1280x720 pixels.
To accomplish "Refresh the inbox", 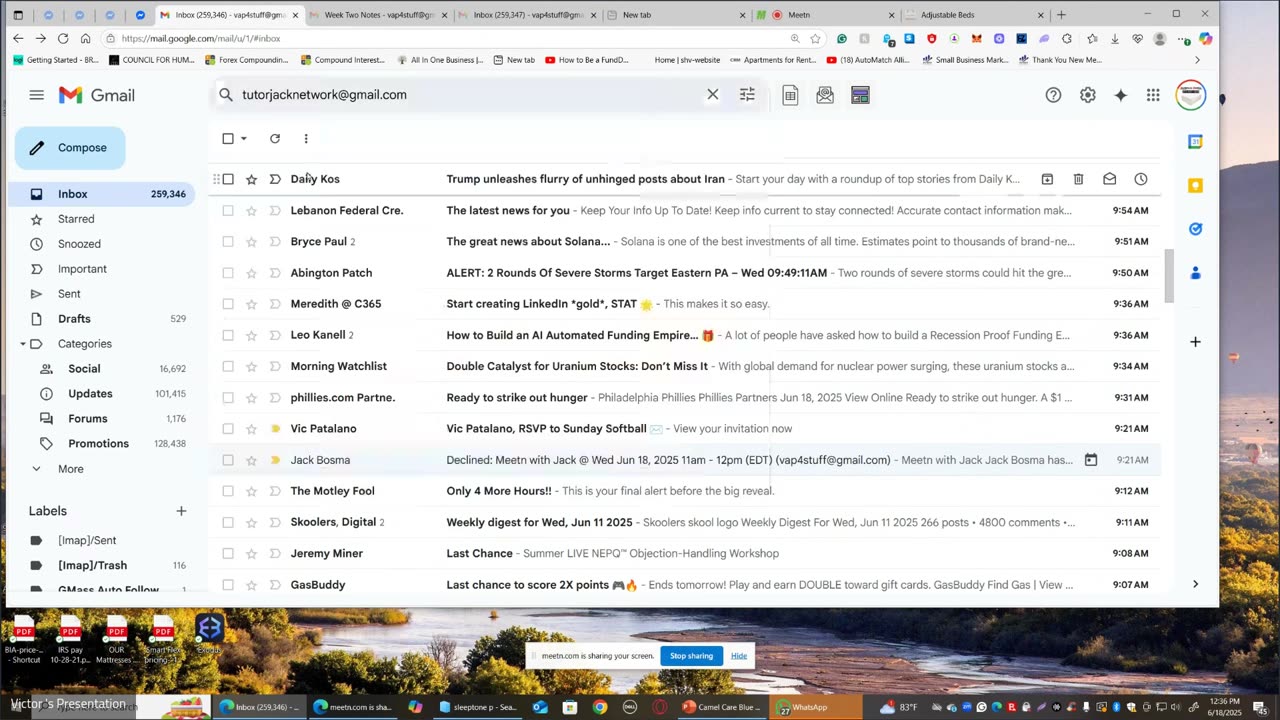I will (275, 139).
